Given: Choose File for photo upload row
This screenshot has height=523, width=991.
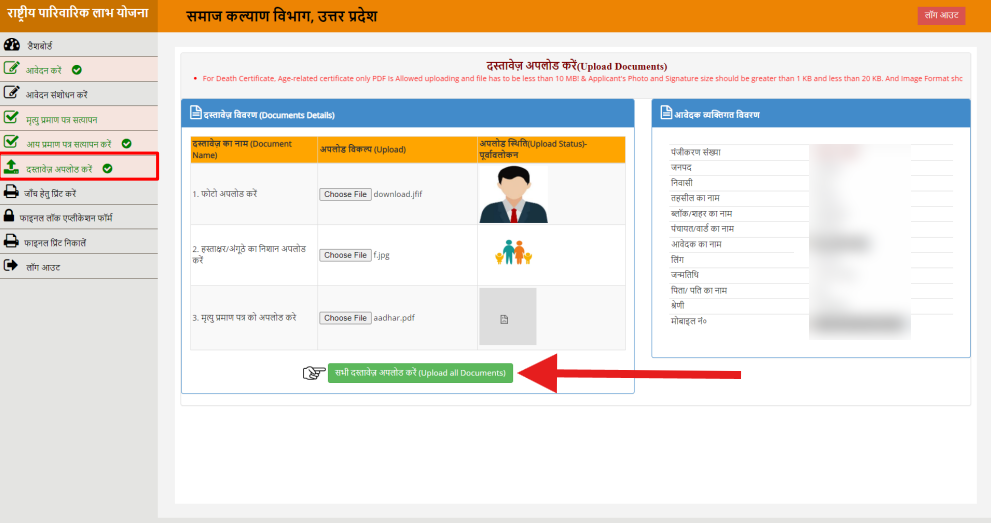Looking at the screenshot, I should pyautogui.click(x=345, y=195).
